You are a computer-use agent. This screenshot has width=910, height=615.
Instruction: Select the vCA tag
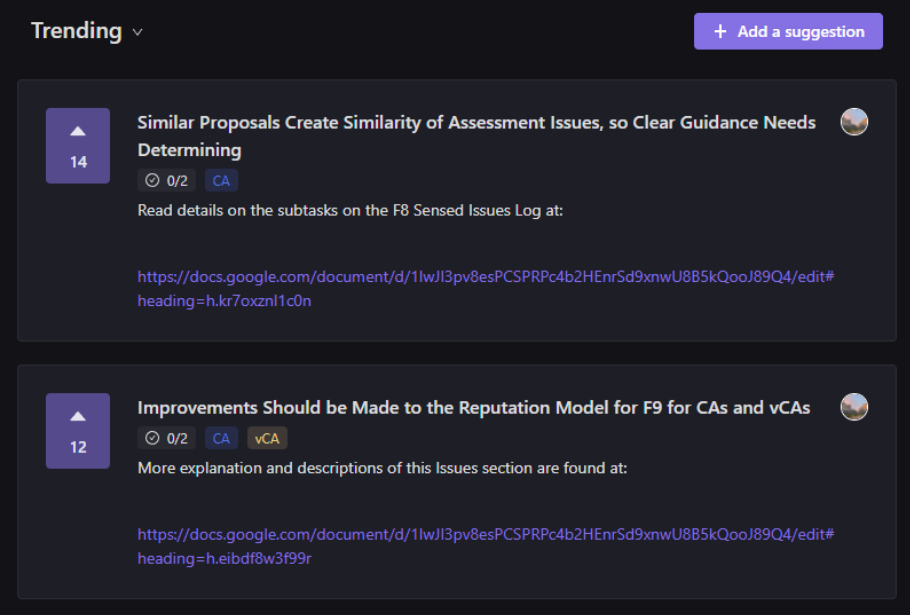tap(266, 438)
